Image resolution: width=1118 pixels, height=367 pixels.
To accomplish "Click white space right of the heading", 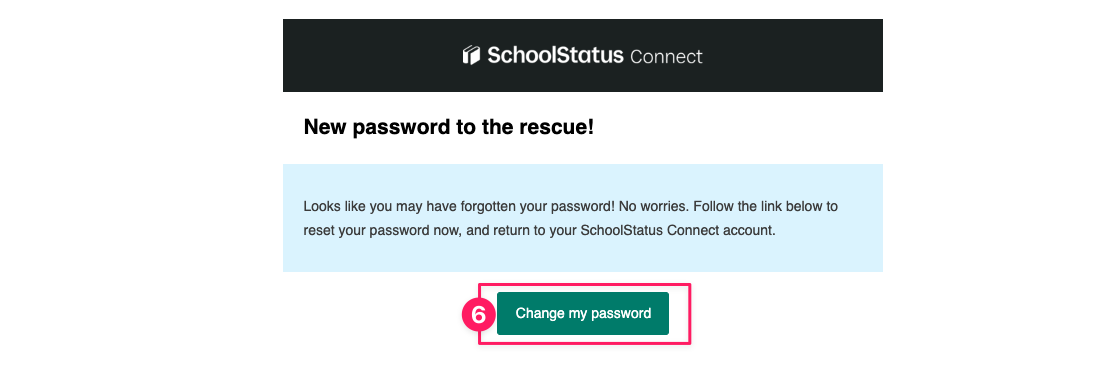I will (734, 128).
